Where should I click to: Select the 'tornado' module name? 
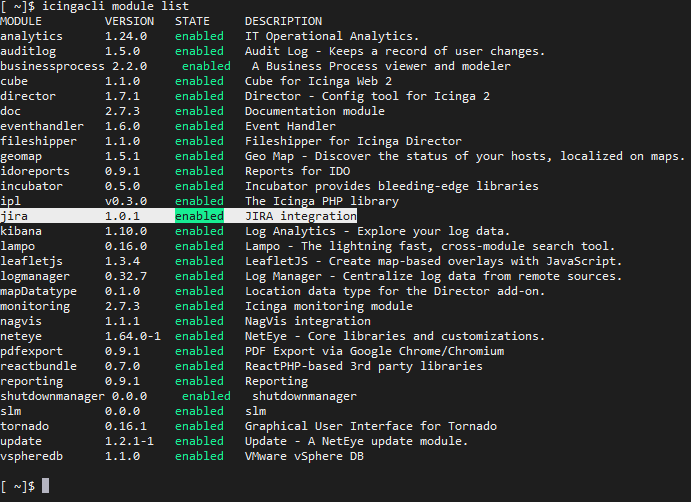tap(25, 426)
